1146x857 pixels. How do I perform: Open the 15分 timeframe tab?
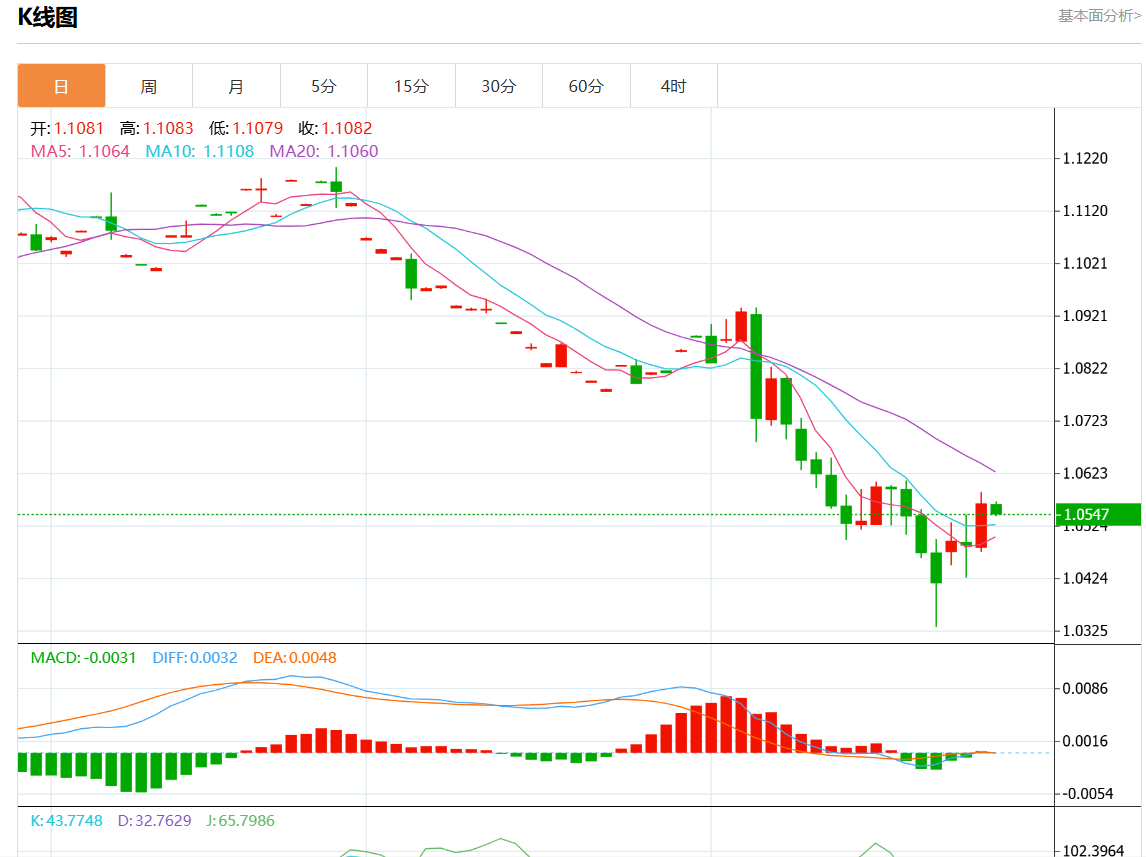411,86
